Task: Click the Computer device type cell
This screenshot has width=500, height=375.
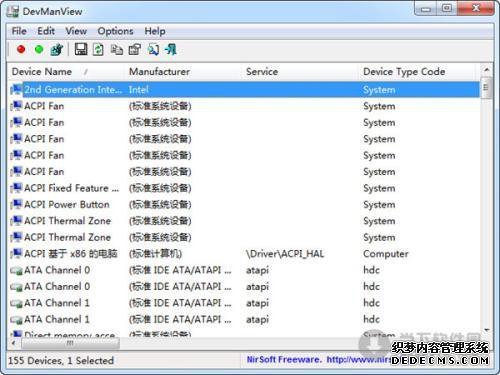Action: point(385,254)
